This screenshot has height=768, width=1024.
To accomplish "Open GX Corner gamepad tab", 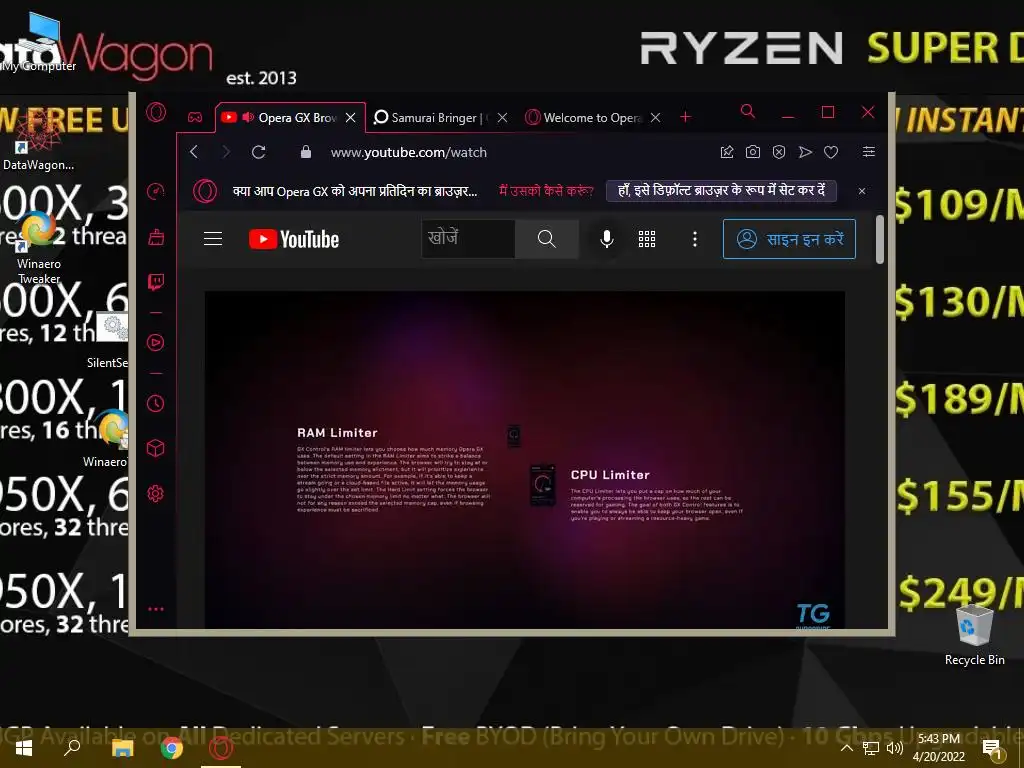I will point(195,118).
